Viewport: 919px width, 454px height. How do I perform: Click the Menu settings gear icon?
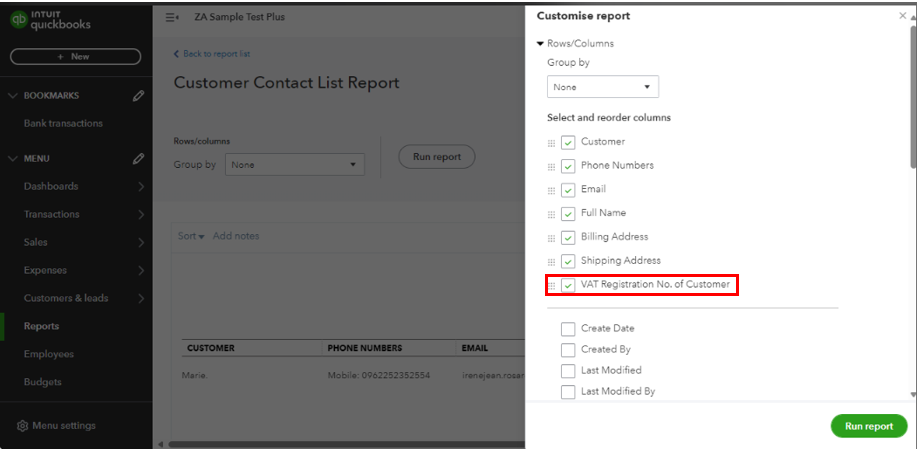tap(22, 426)
